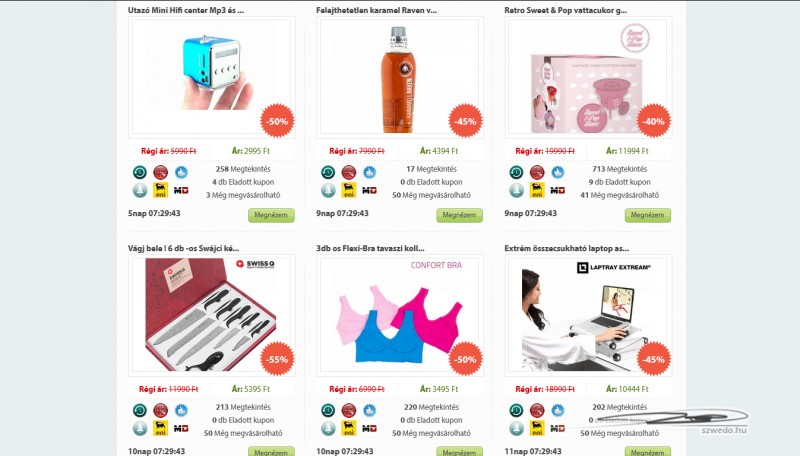This screenshot has width=800, height=456.
Task: Open the '3db os Flexi-Bra tavaszi koll...' title
Action: point(370,248)
